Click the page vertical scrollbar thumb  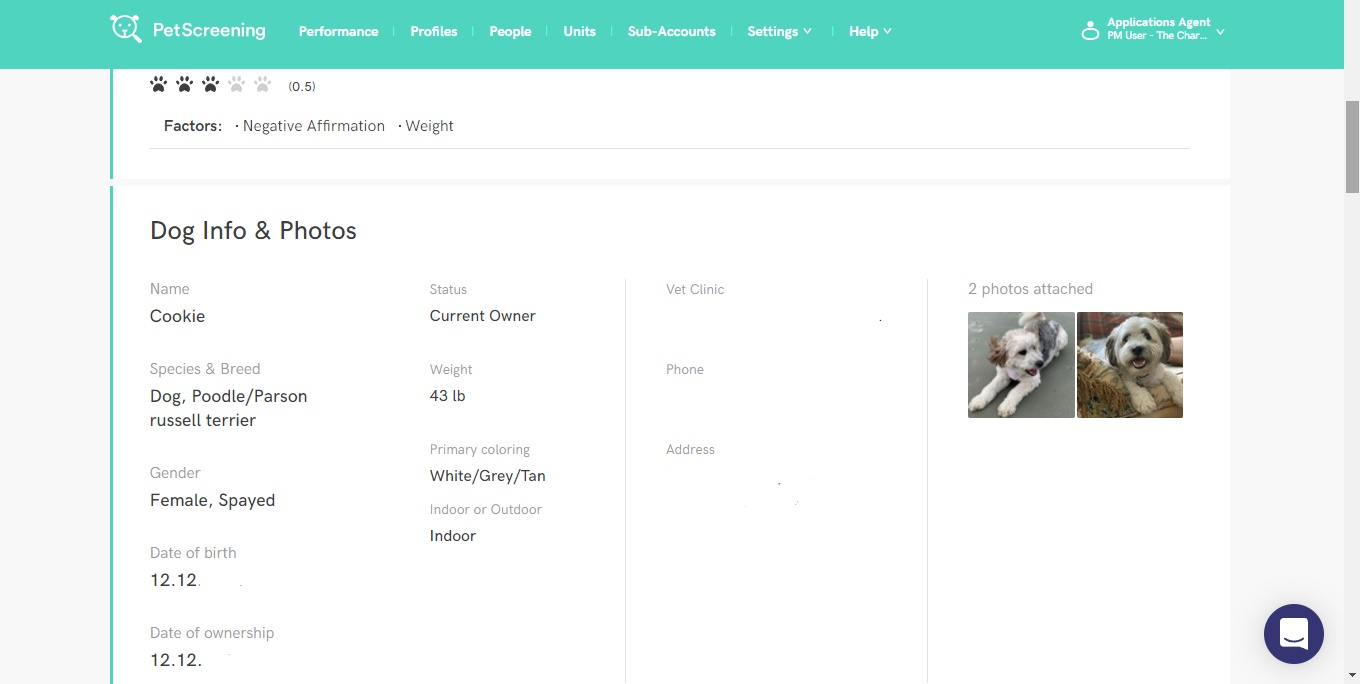coord(1352,146)
